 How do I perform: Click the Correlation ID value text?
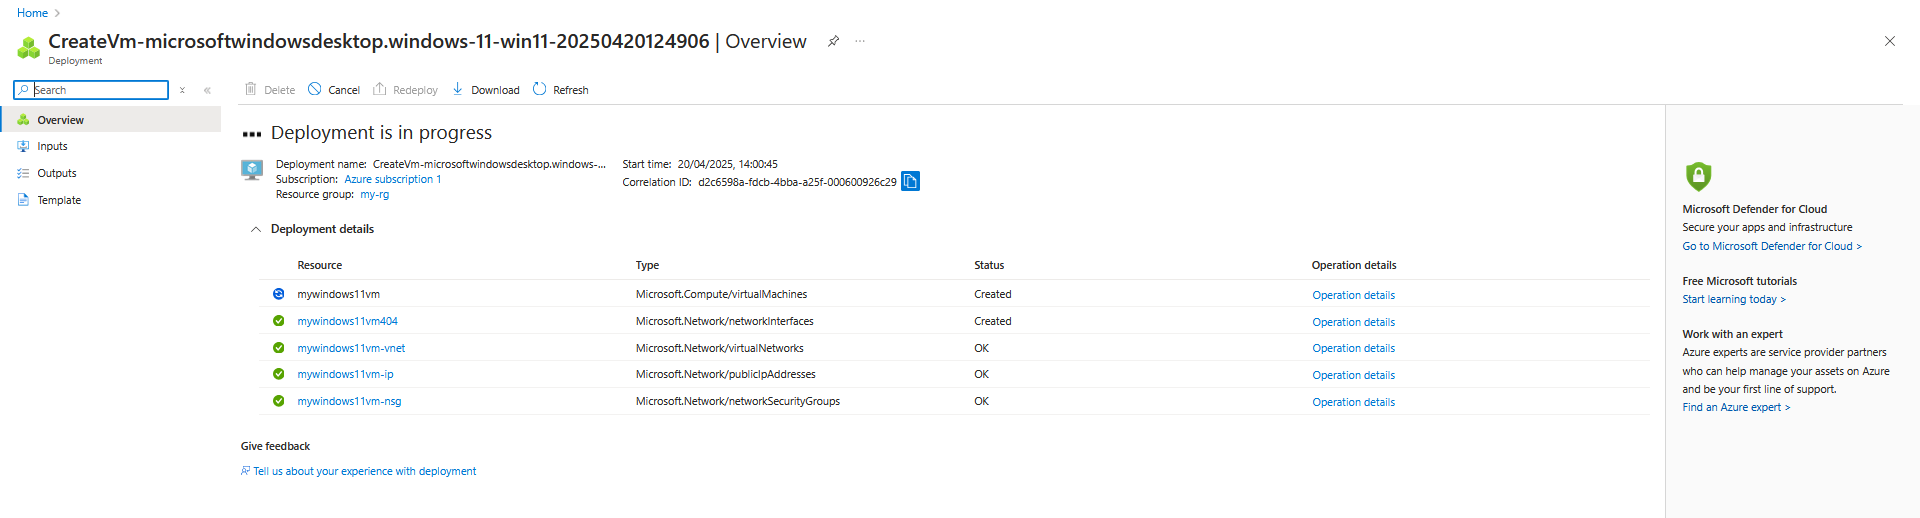coord(797,182)
